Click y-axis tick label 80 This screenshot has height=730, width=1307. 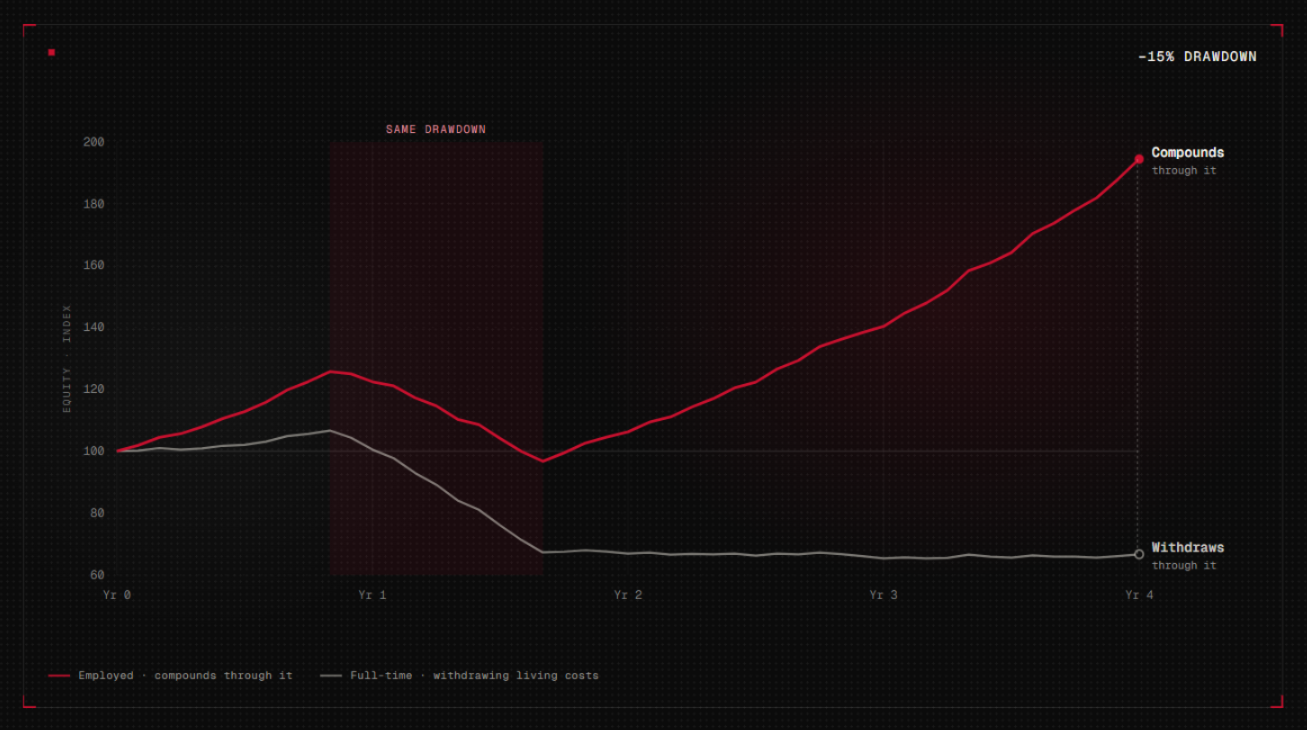(97, 513)
